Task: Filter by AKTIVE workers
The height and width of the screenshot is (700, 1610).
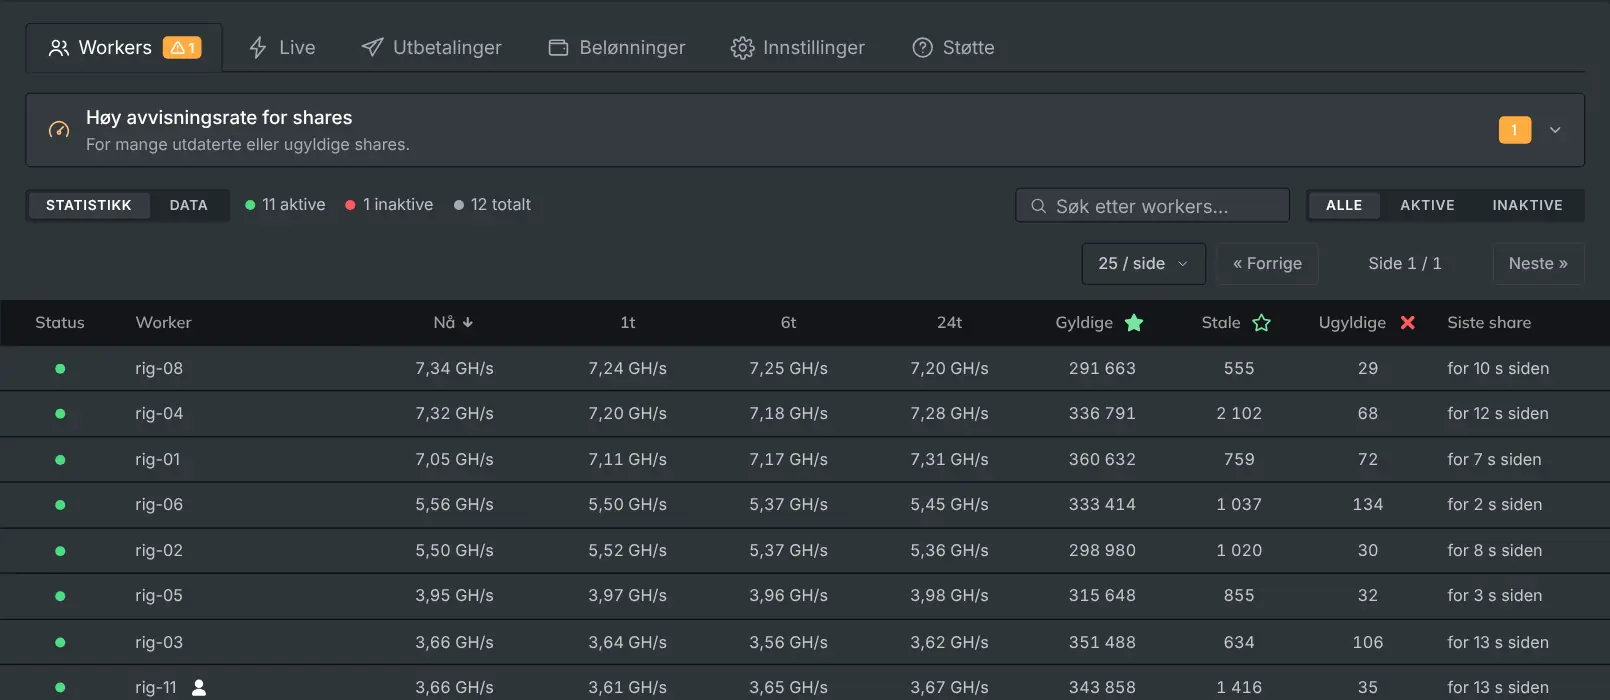Action: point(1427,205)
